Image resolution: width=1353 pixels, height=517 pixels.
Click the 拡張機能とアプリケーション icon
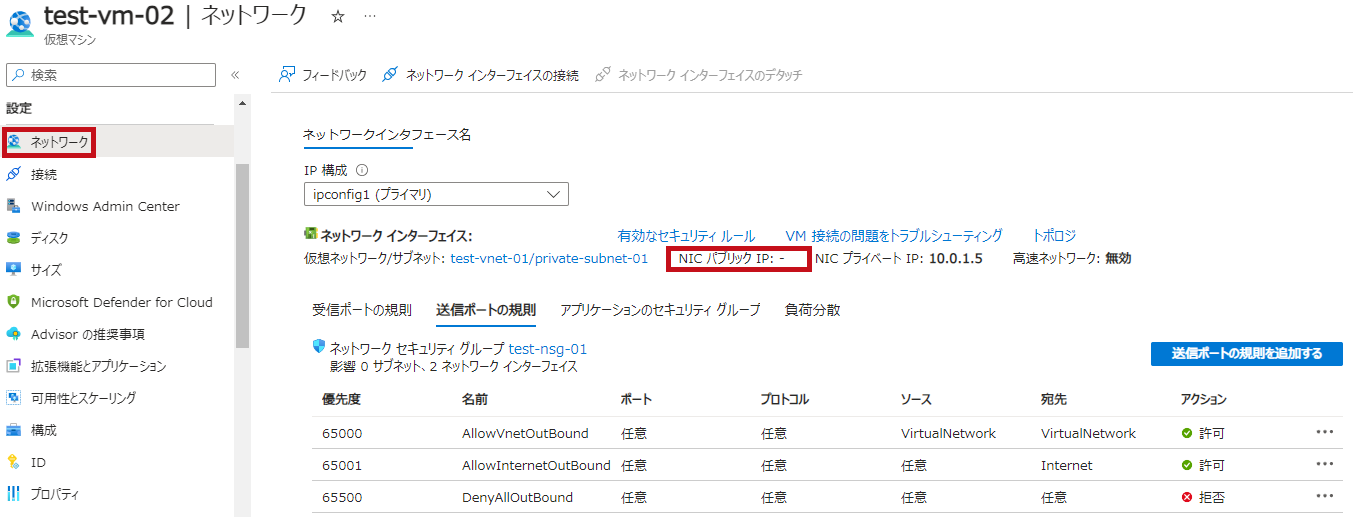pyautogui.click(x=14, y=366)
